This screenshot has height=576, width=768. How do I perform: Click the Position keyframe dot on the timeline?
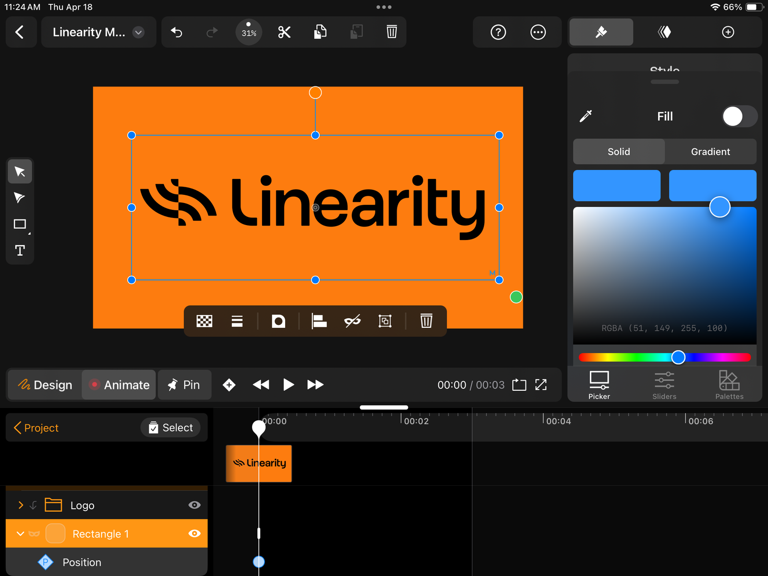tap(259, 562)
